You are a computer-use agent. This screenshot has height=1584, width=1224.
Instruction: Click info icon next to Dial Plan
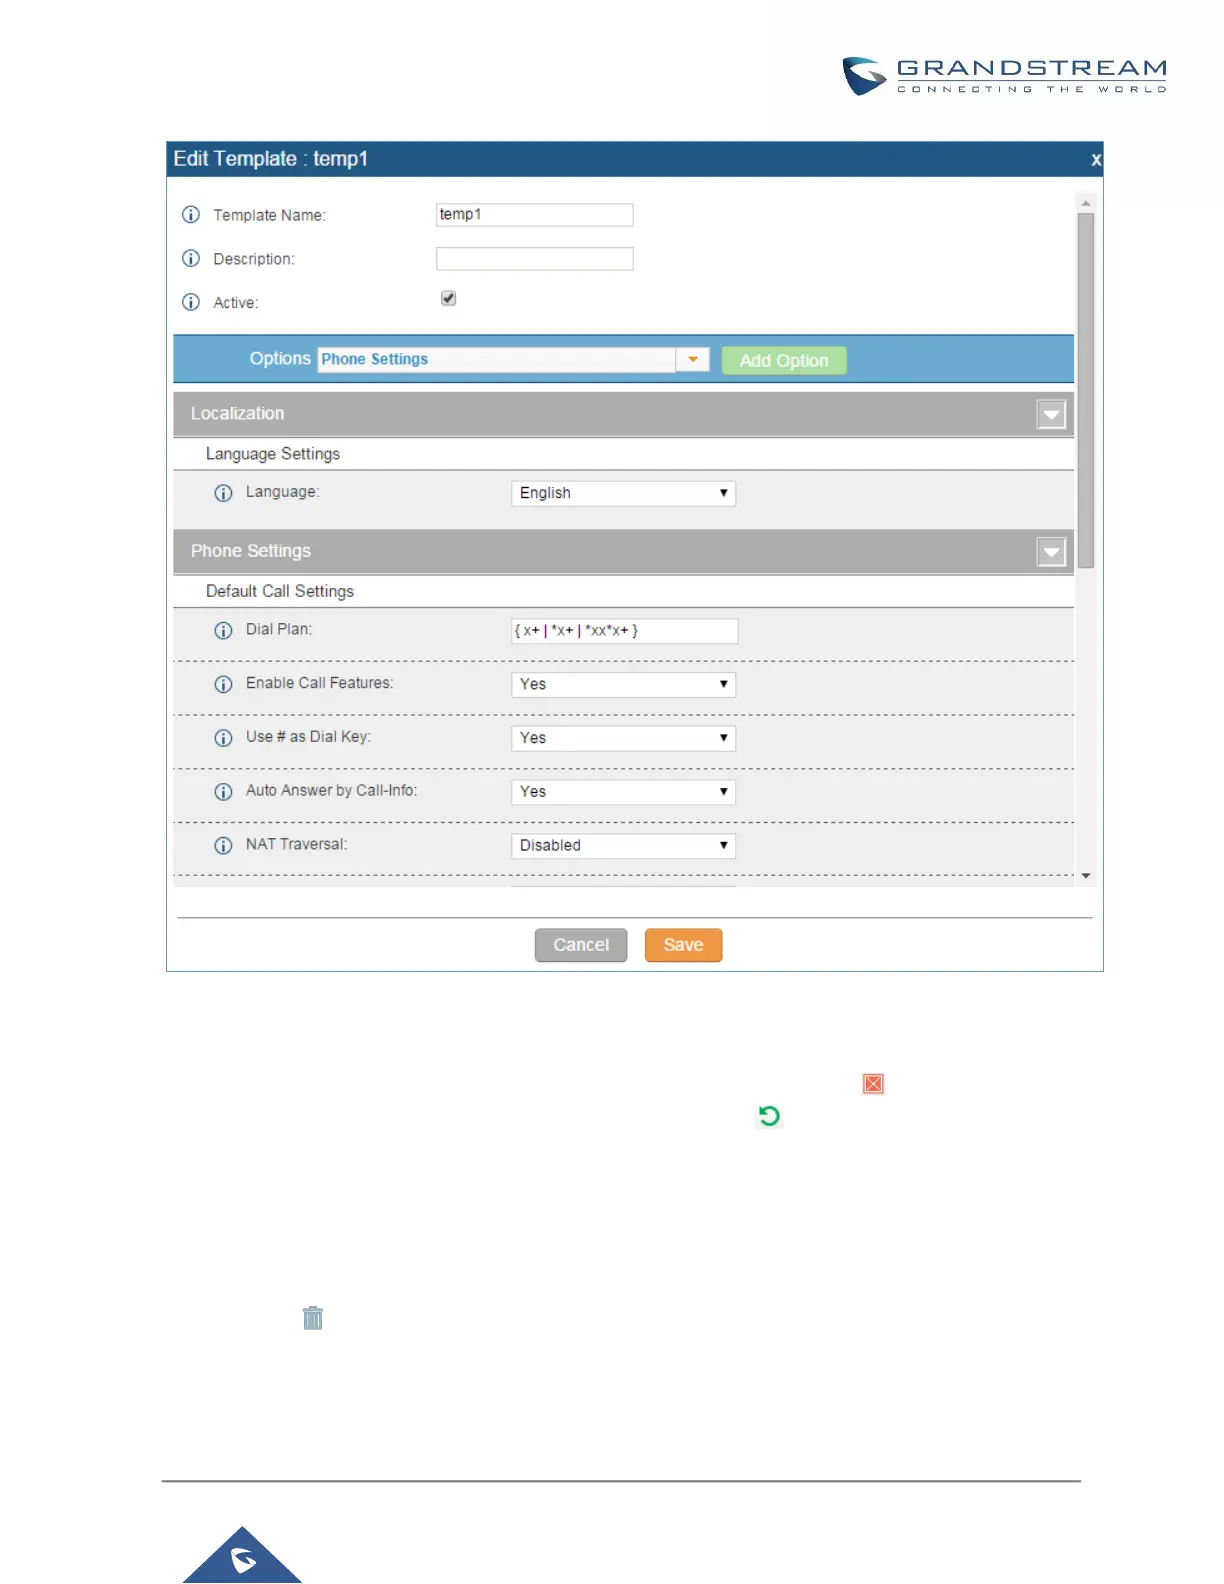tap(223, 631)
